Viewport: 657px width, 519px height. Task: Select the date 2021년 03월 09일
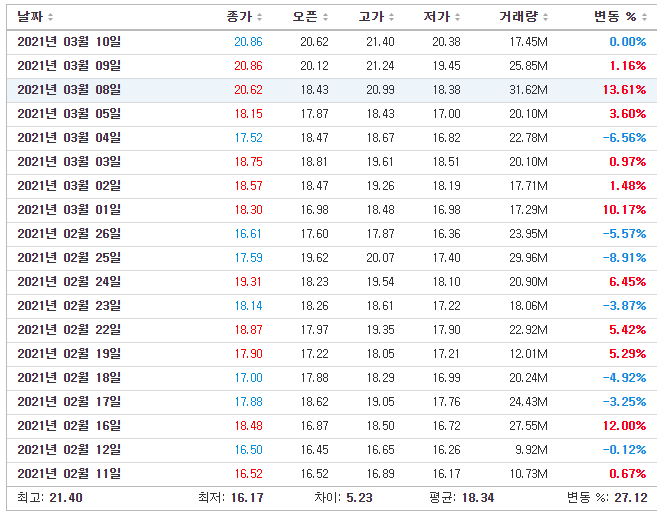point(69,66)
